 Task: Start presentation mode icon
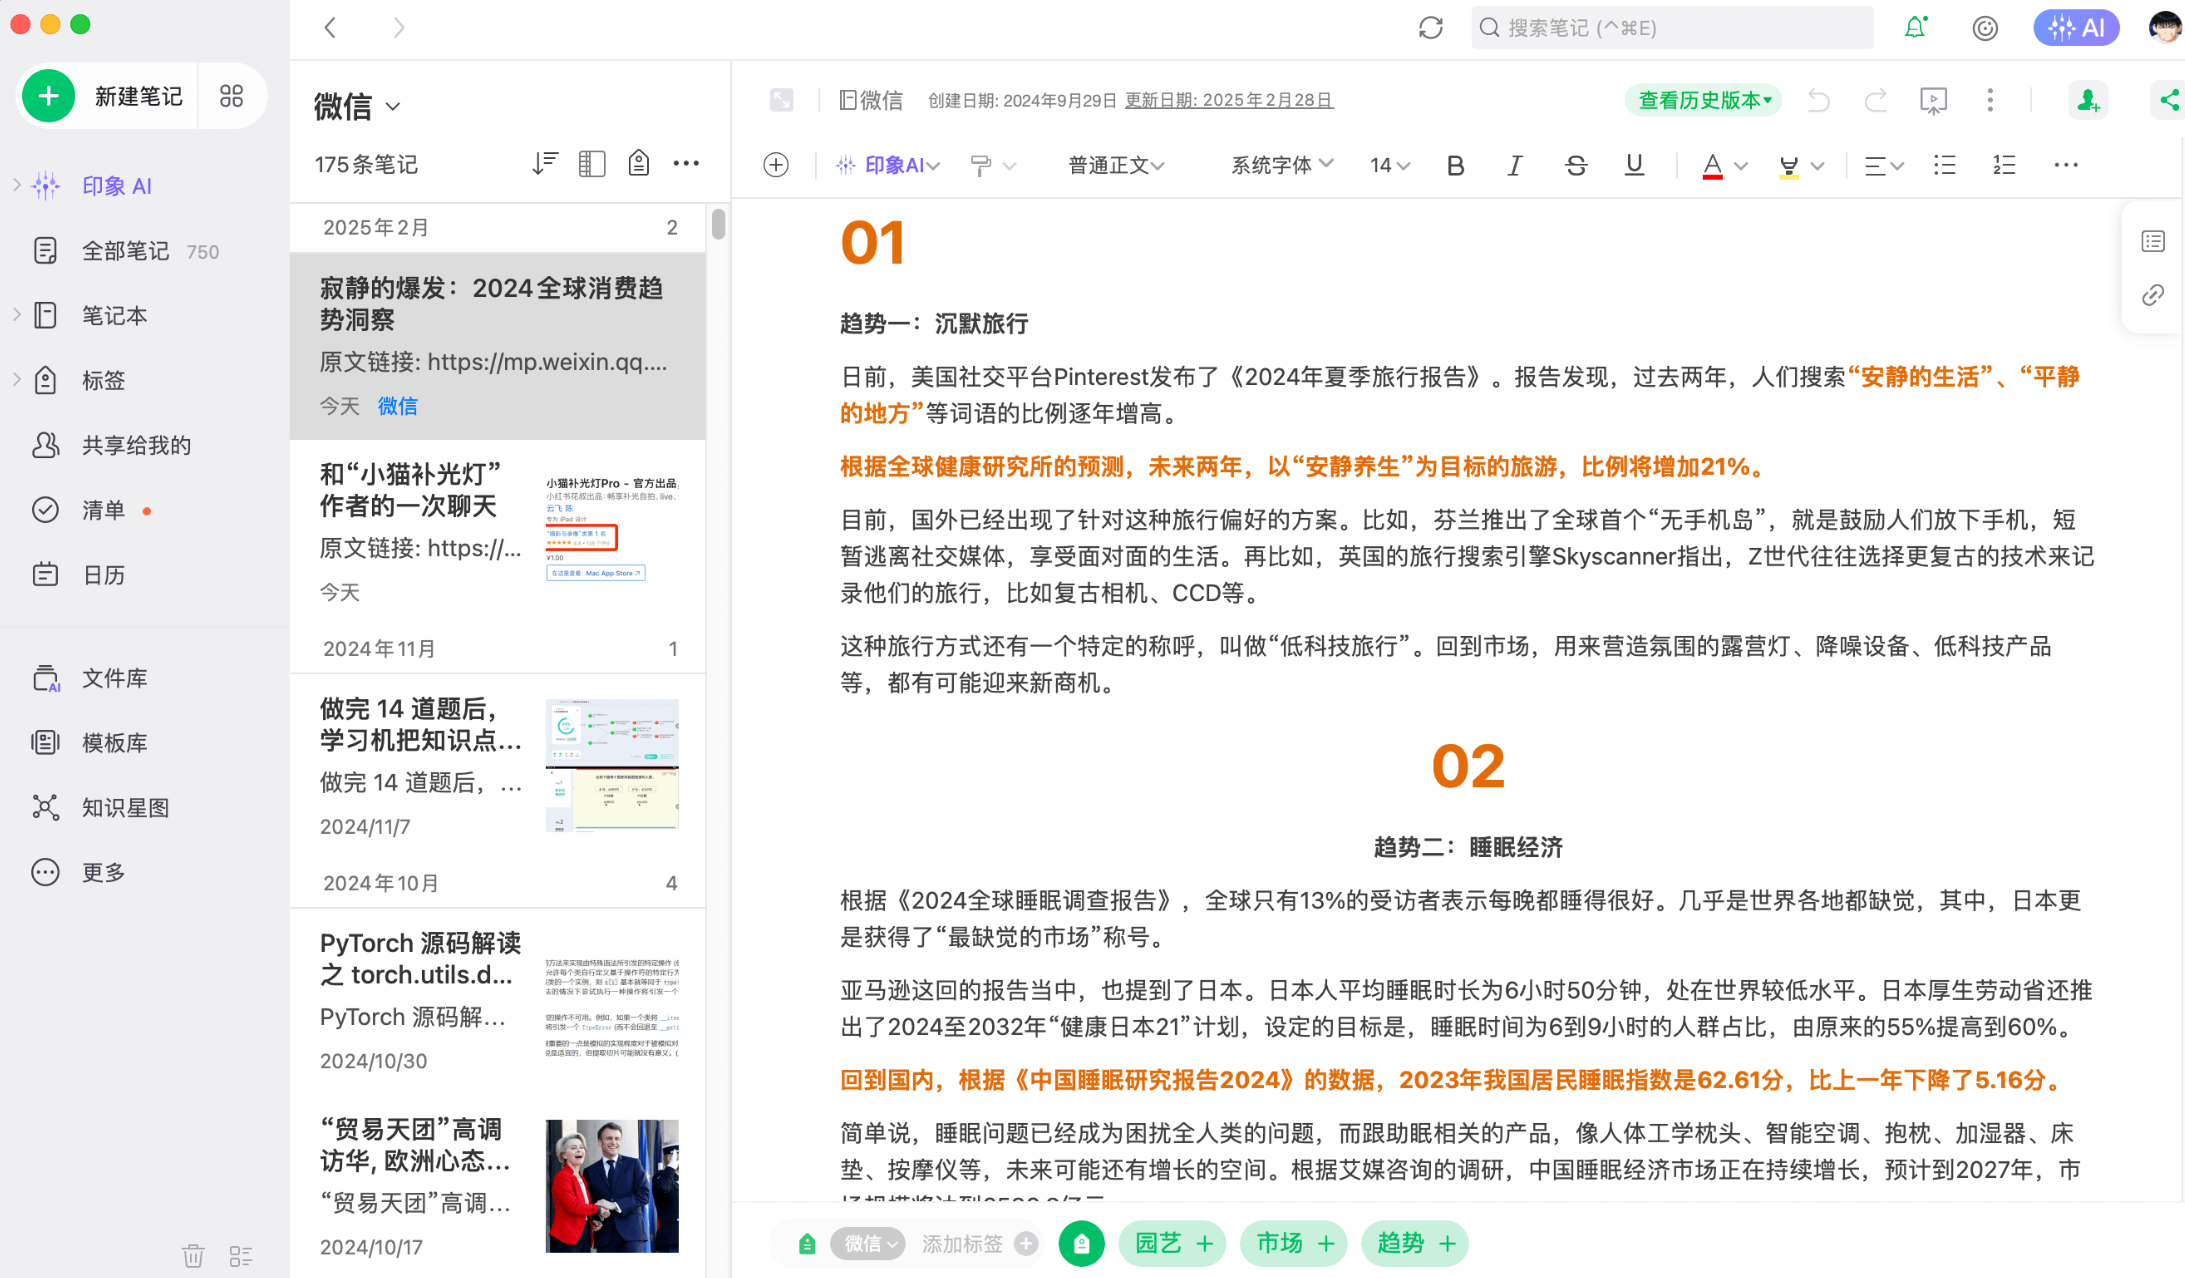tap(1933, 100)
